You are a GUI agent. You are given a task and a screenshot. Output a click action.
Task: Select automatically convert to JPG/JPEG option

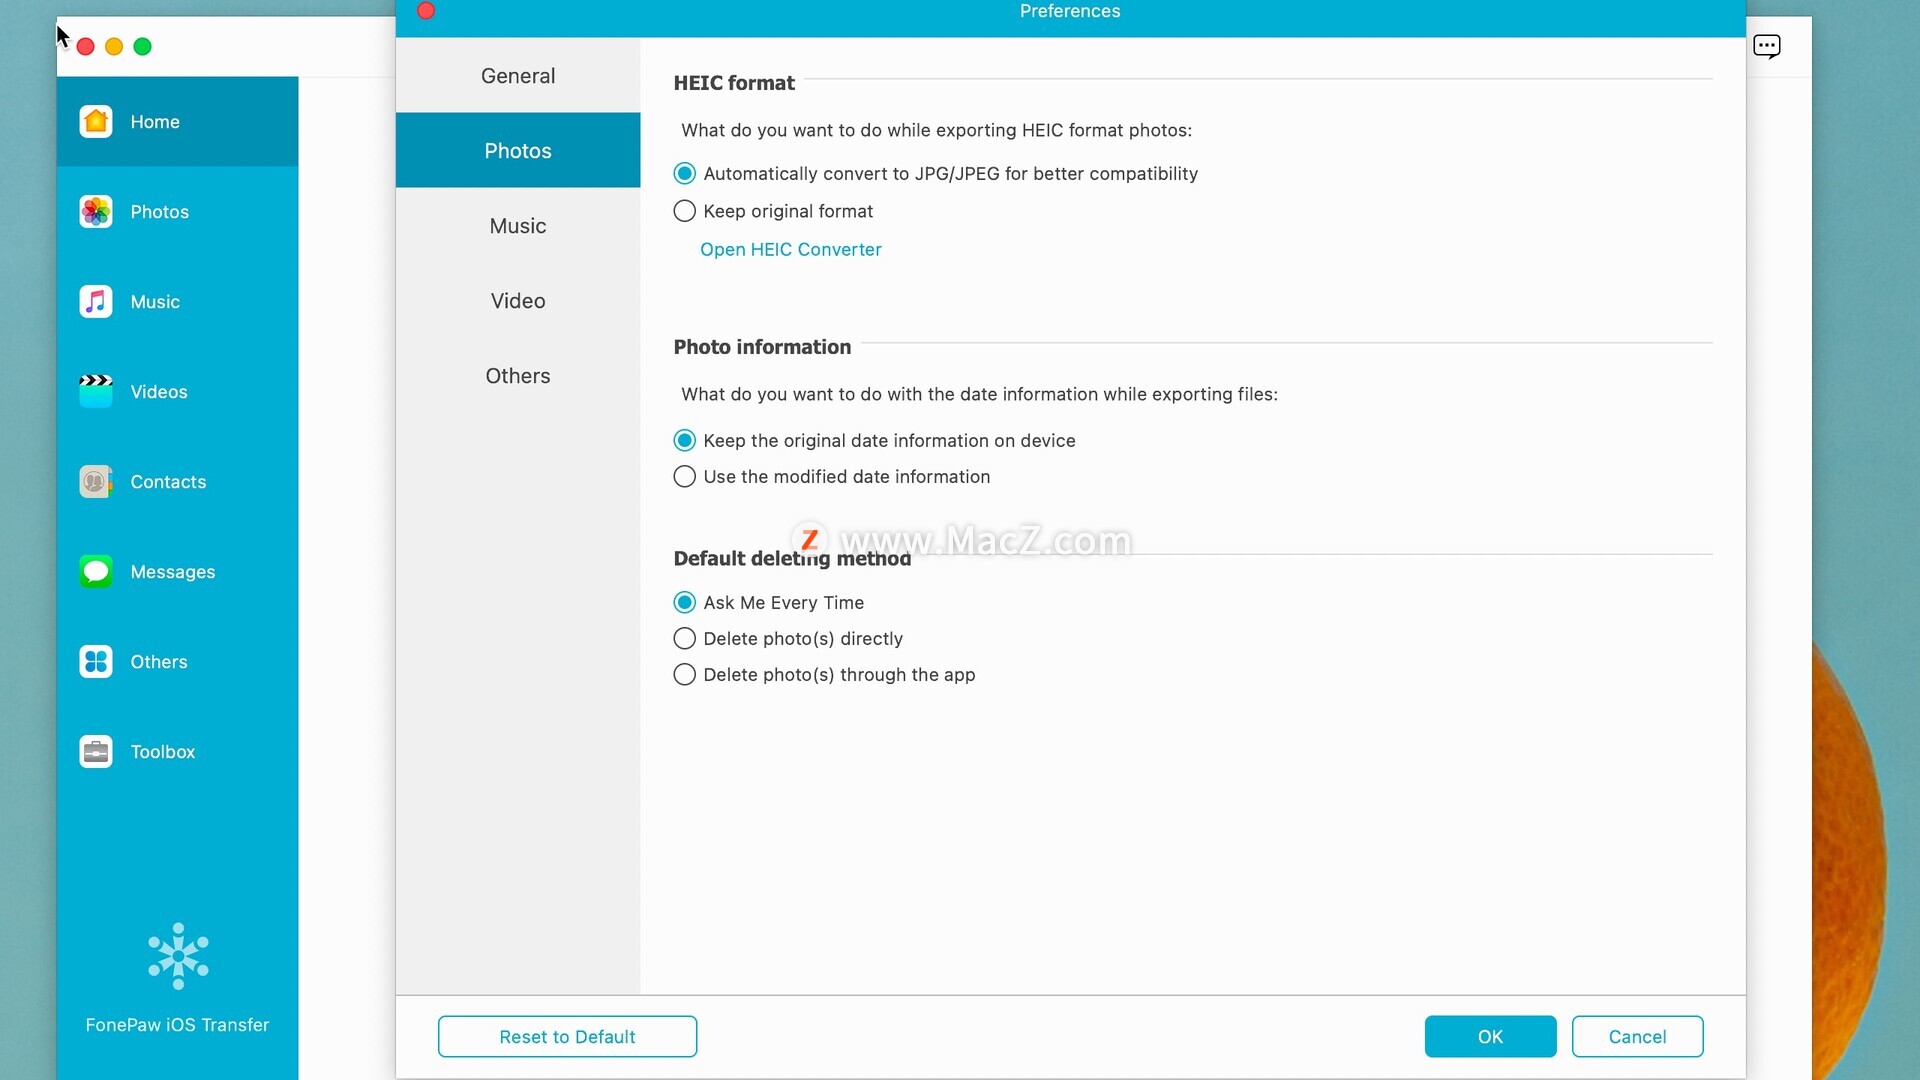click(x=685, y=174)
